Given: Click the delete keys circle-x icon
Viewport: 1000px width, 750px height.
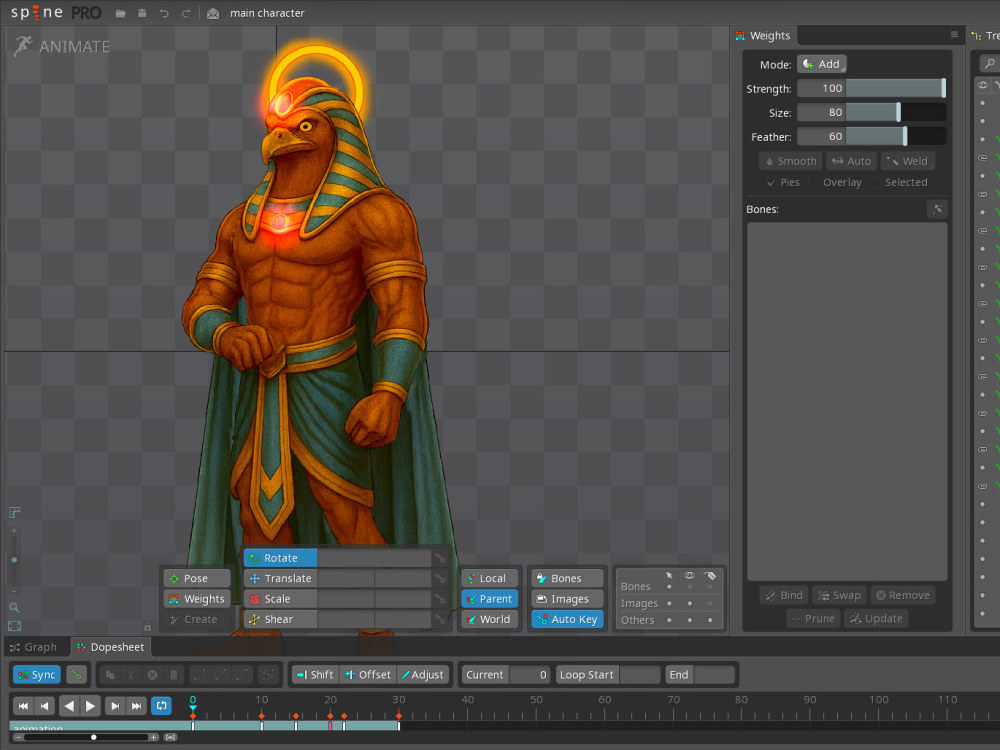Looking at the screenshot, I should point(152,674).
